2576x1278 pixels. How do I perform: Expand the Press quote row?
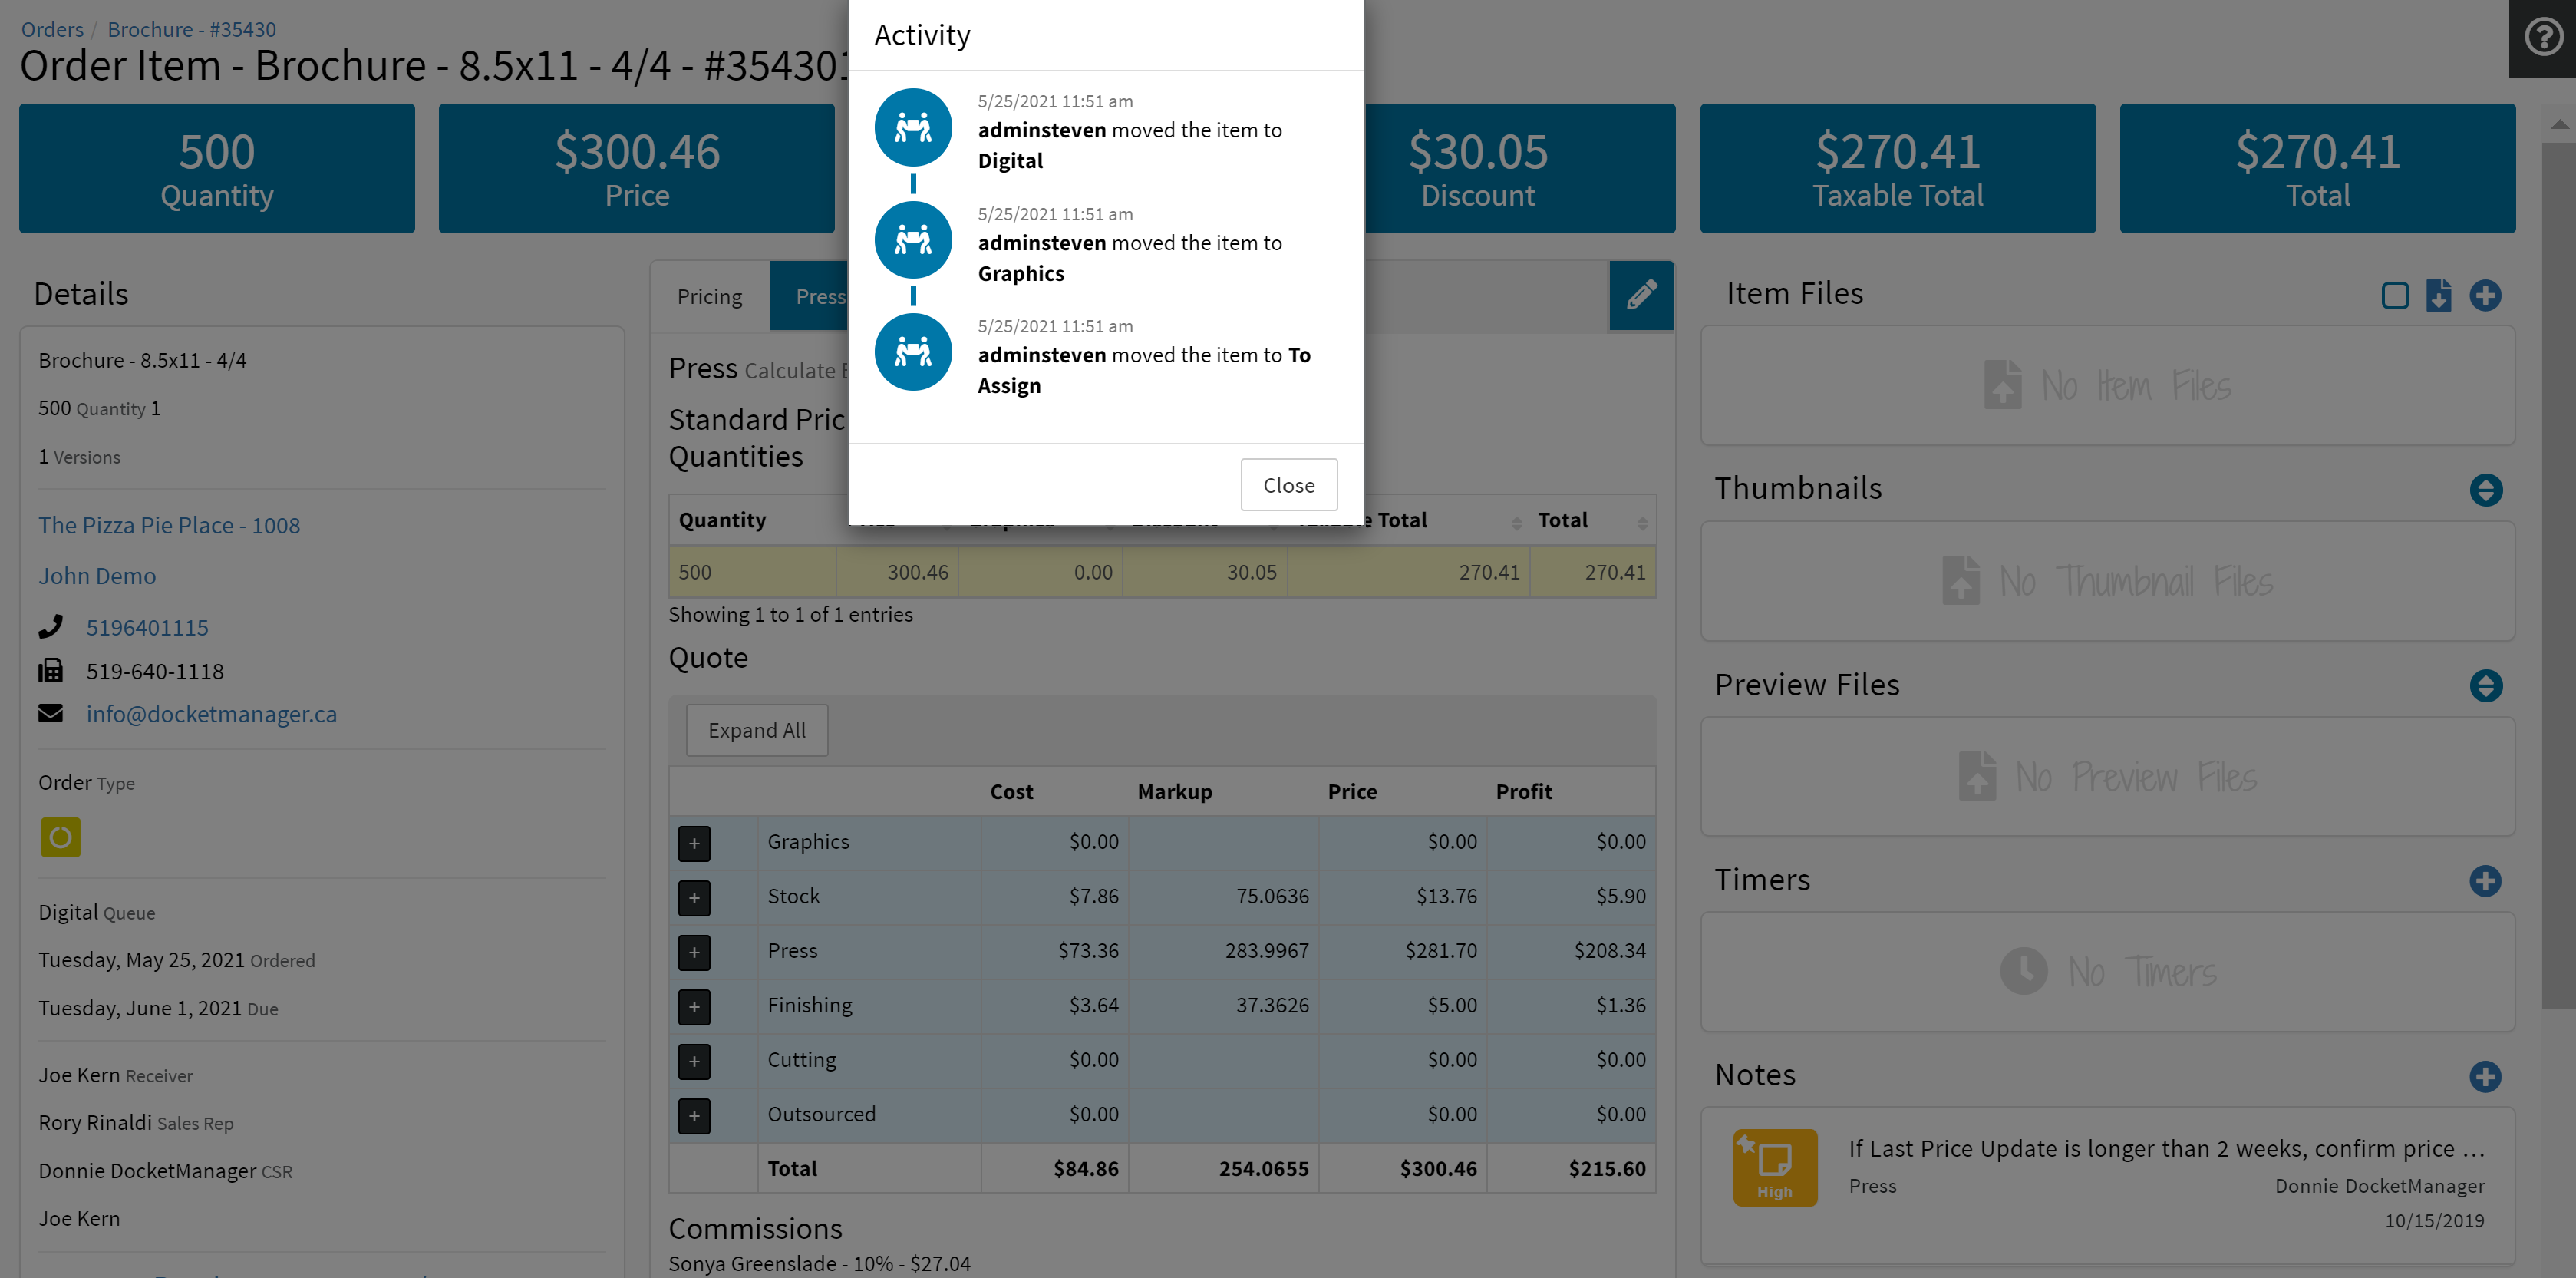[694, 952]
